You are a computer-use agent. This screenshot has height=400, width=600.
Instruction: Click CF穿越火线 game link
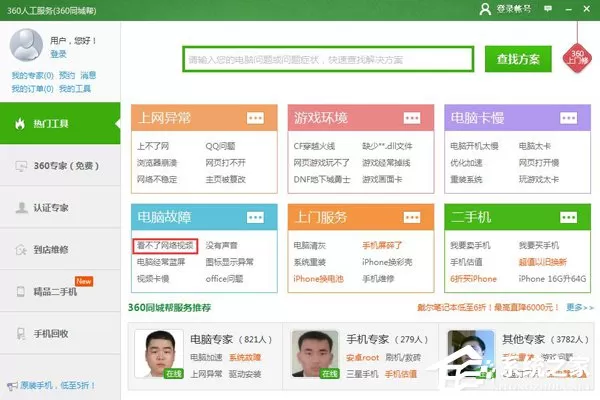pyautogui.click(x=314, y=146)
